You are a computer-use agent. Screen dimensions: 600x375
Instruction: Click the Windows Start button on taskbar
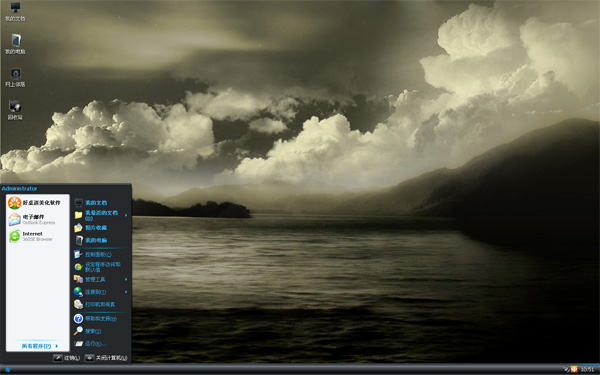click(x=7, y=370)
